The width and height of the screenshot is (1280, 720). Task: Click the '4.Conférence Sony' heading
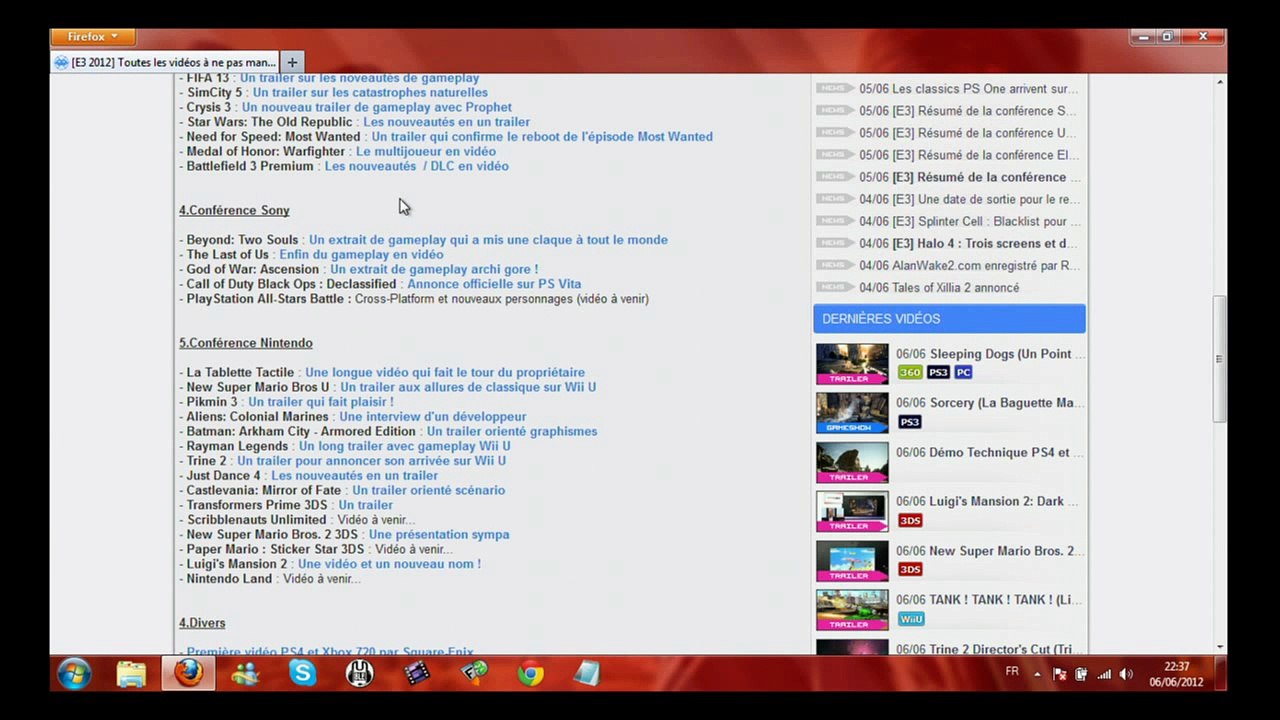234,210
